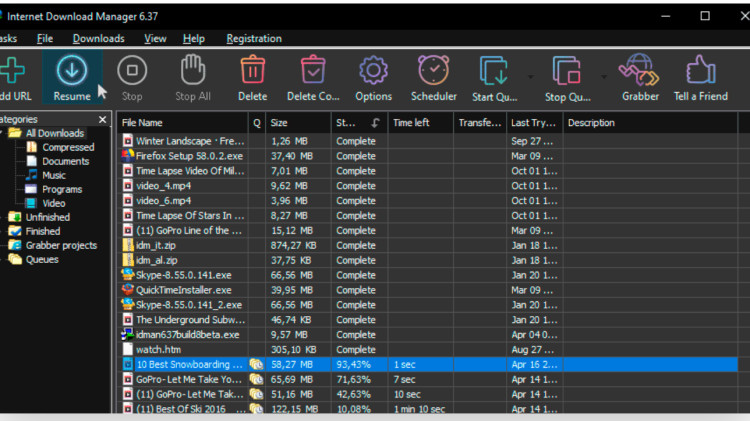Viewport: 750px width, 421px height.
Task: Expand the Start Queue dropdown arrow
Action: (x=530, y=77)
